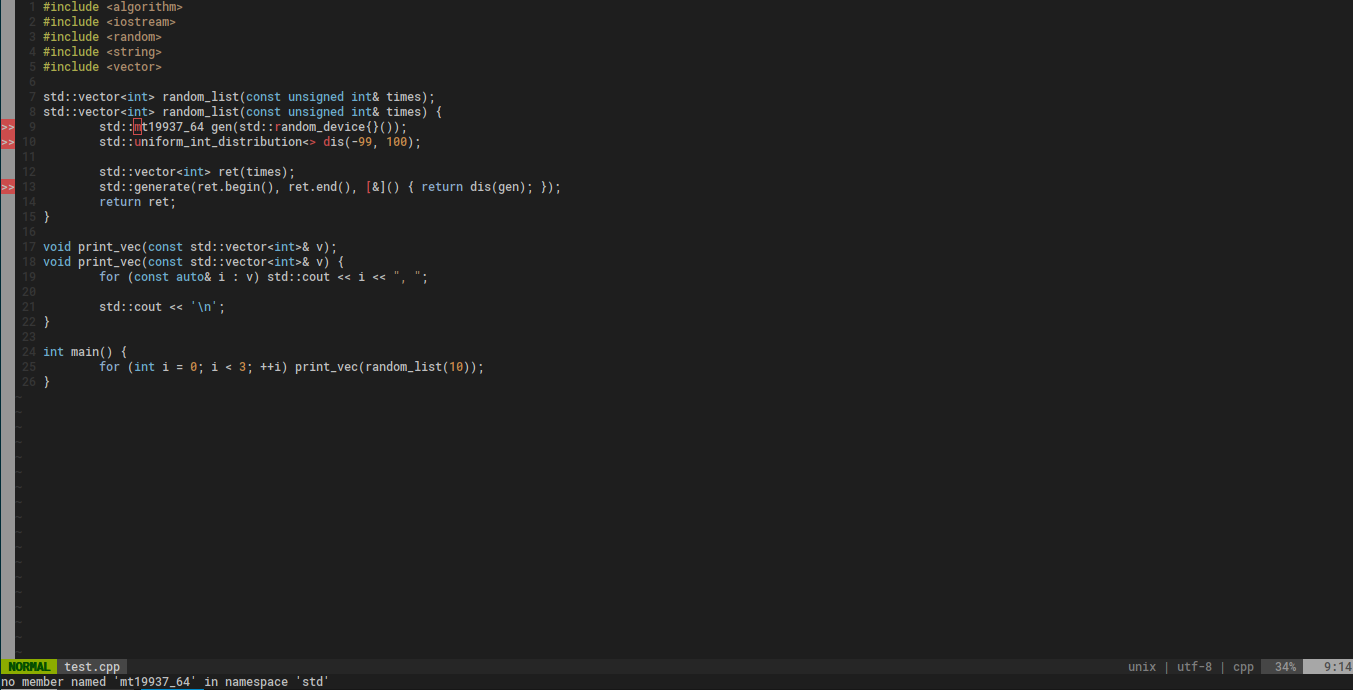Click 'const auto& i' in line 19

tap(180, 277)
